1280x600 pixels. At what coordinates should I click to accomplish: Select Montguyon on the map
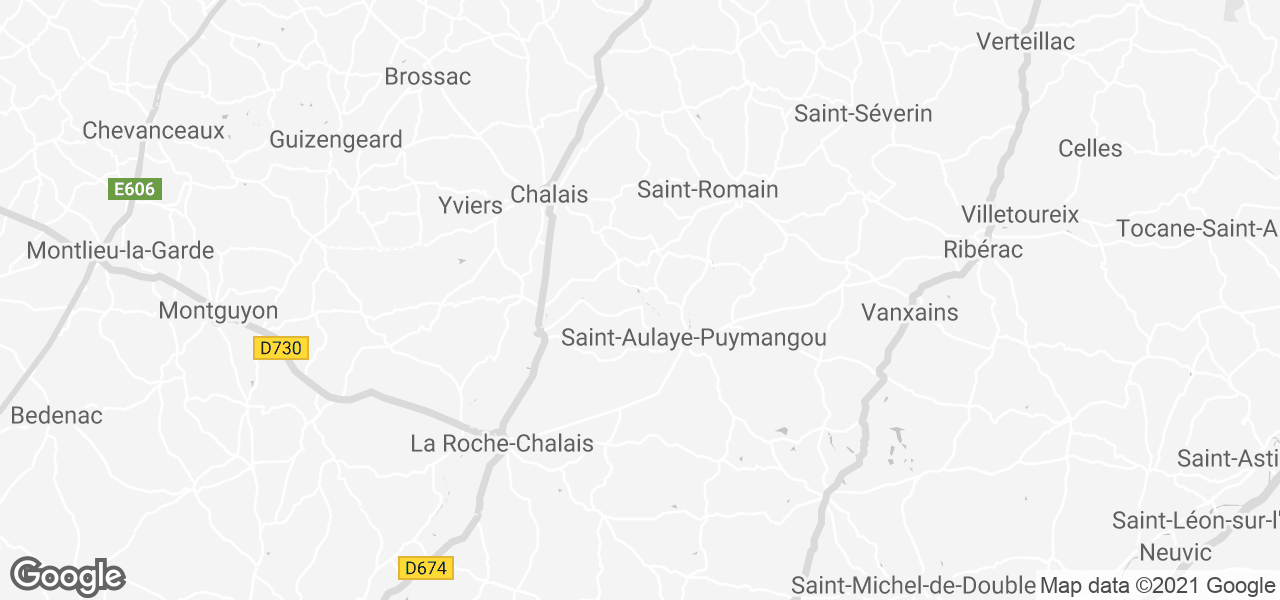218,312
